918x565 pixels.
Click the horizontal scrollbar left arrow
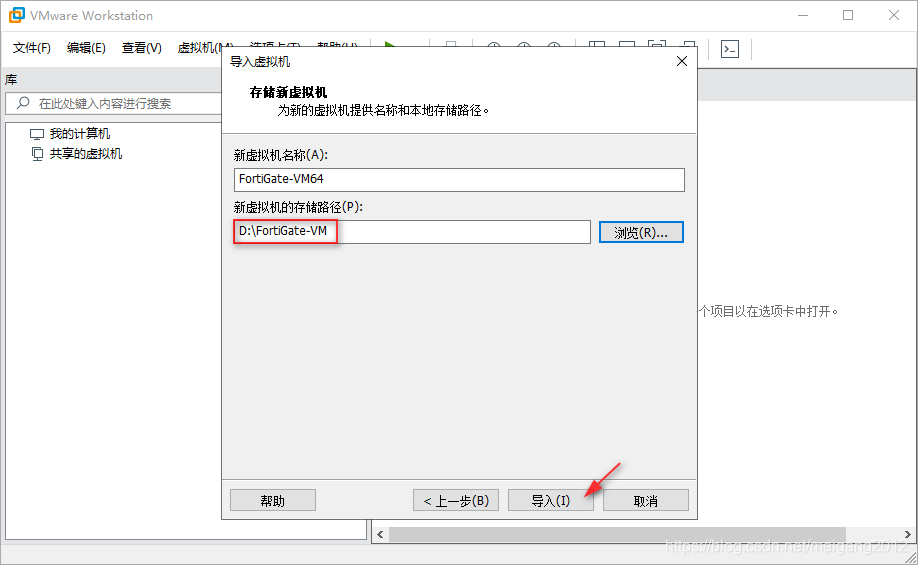380,535
